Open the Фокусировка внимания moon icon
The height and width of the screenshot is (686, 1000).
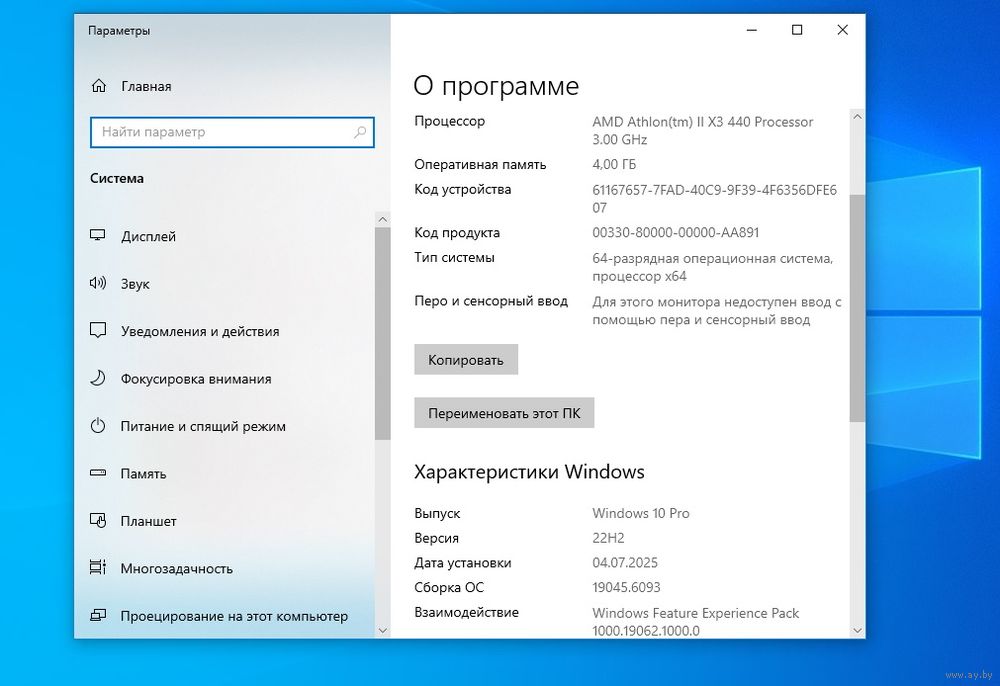(98, 378)
